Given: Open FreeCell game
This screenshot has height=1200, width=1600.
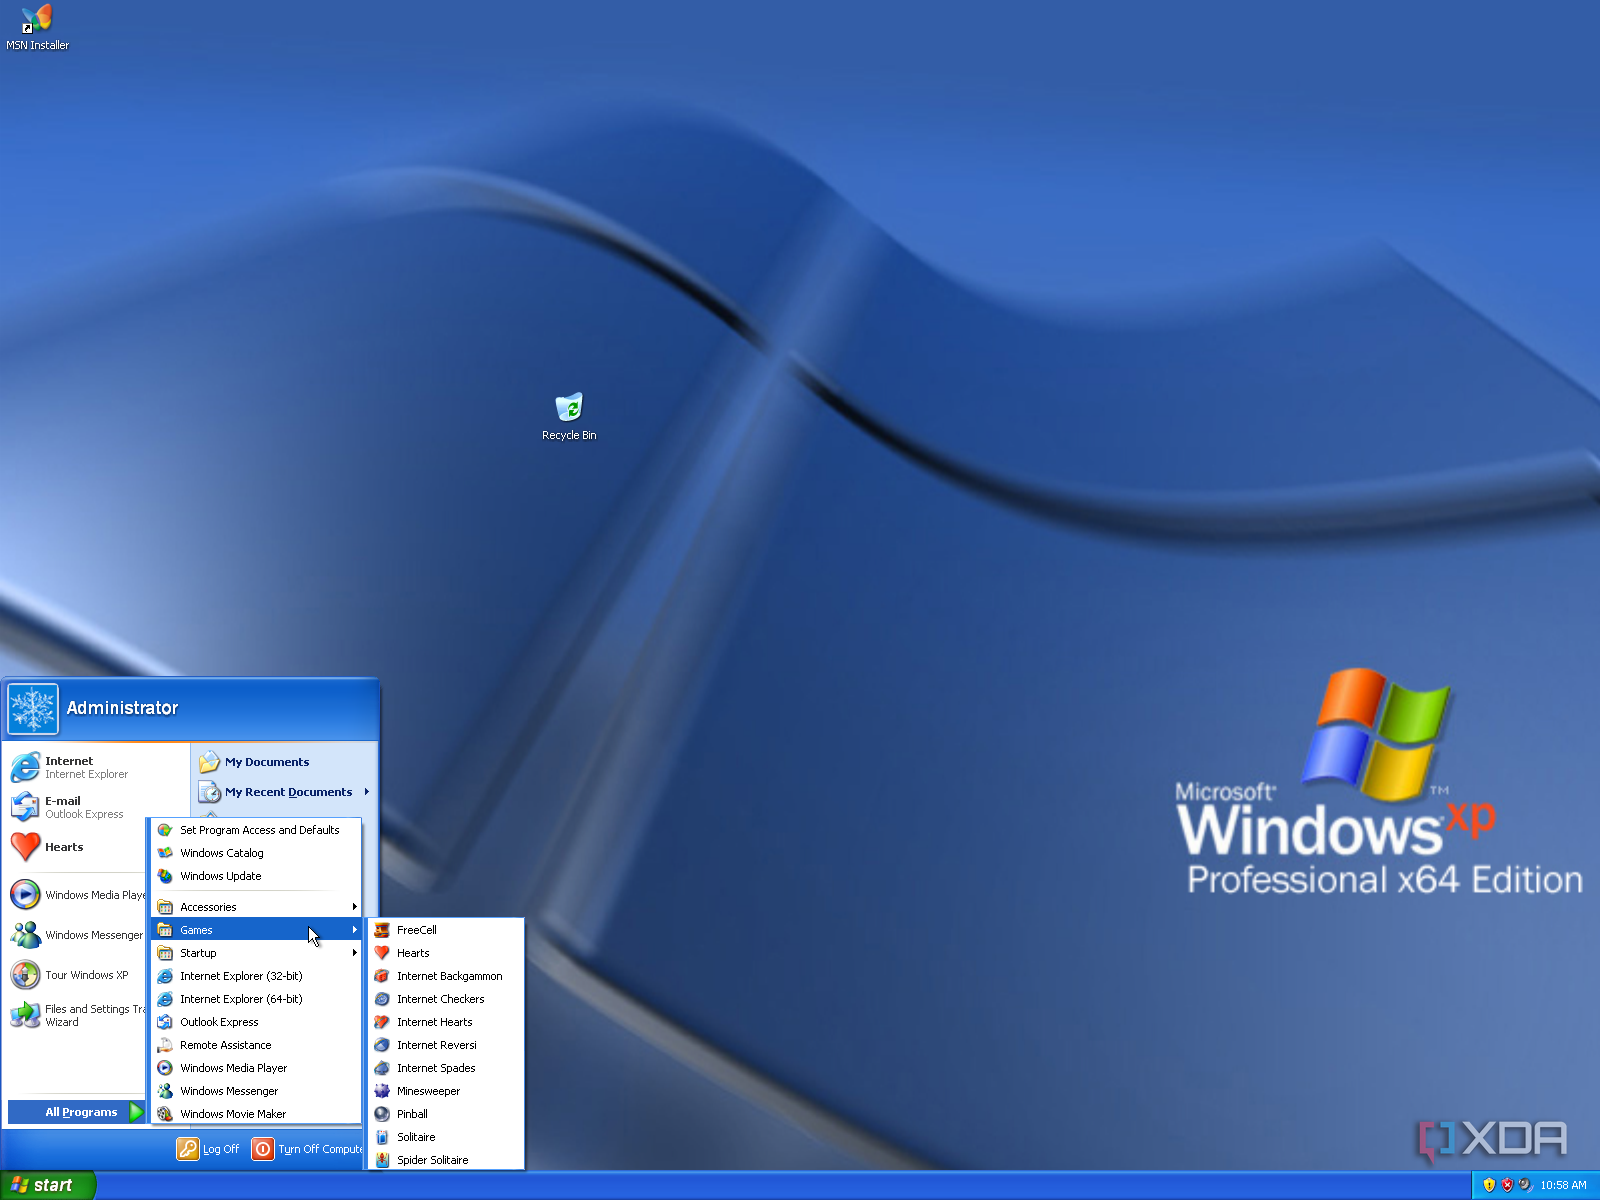Looking at the screenshot, I should pyautogui.click(x=416, y=930).
